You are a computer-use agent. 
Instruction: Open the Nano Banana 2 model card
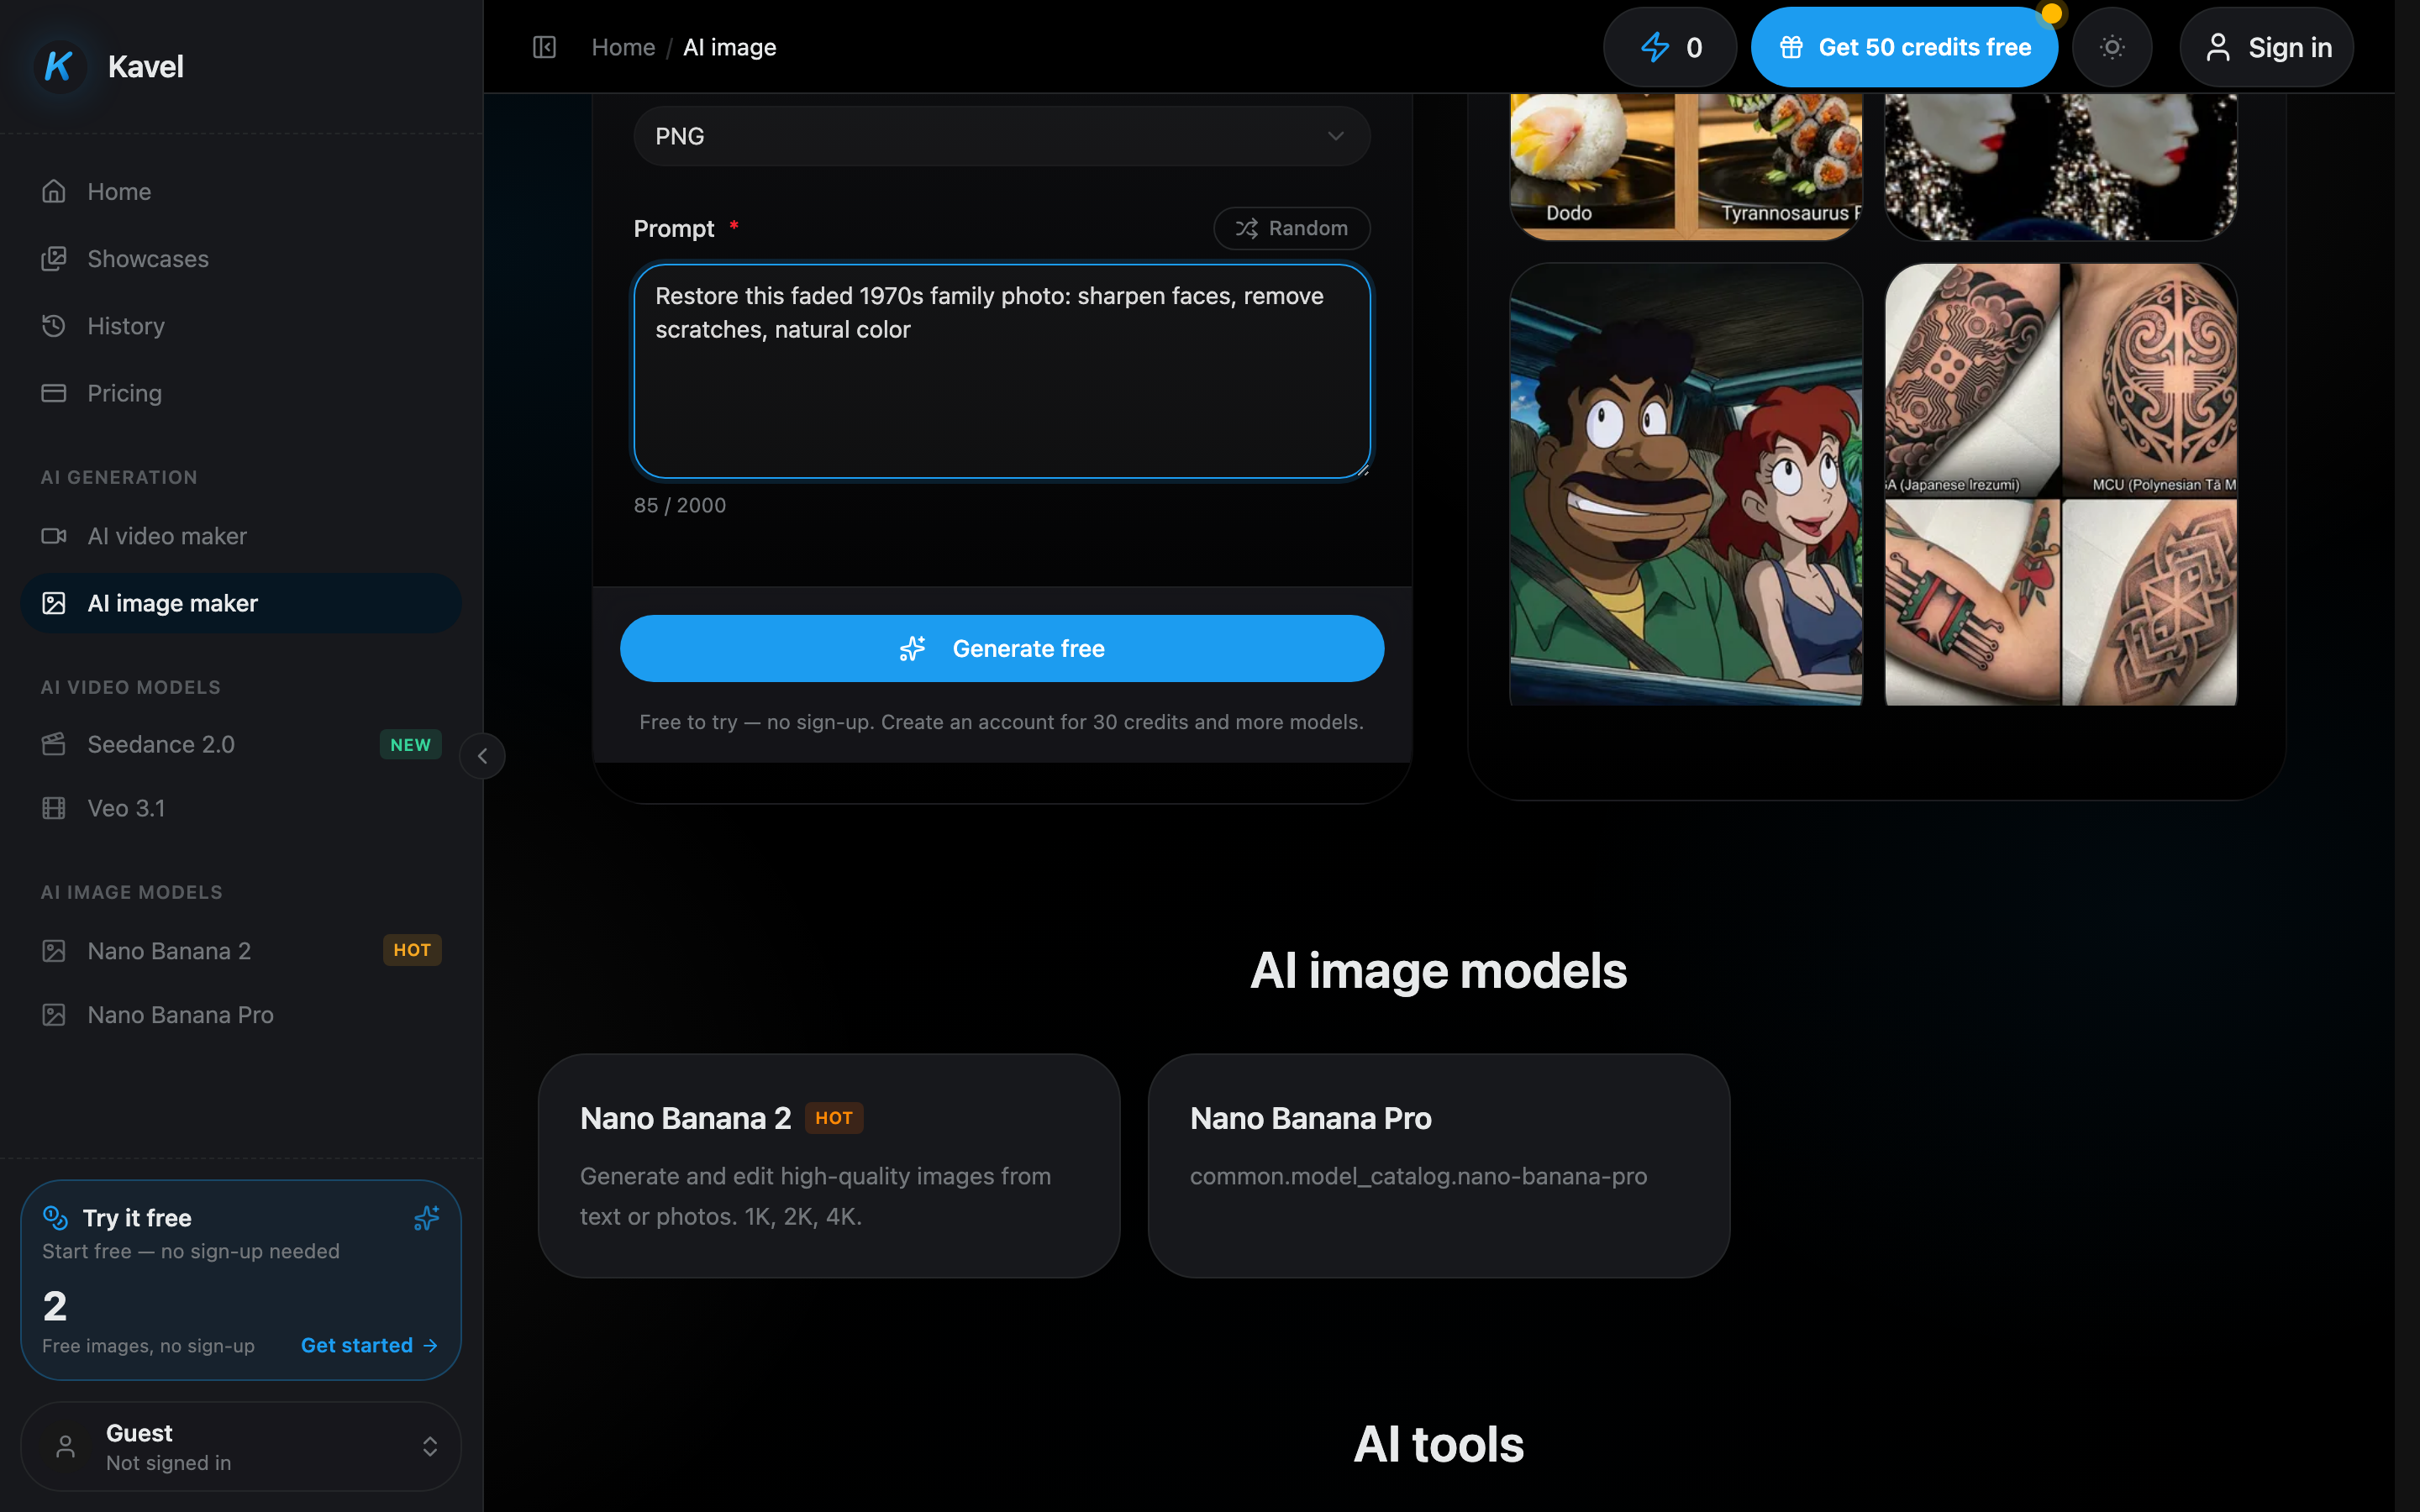click(x=829, y=1165)
